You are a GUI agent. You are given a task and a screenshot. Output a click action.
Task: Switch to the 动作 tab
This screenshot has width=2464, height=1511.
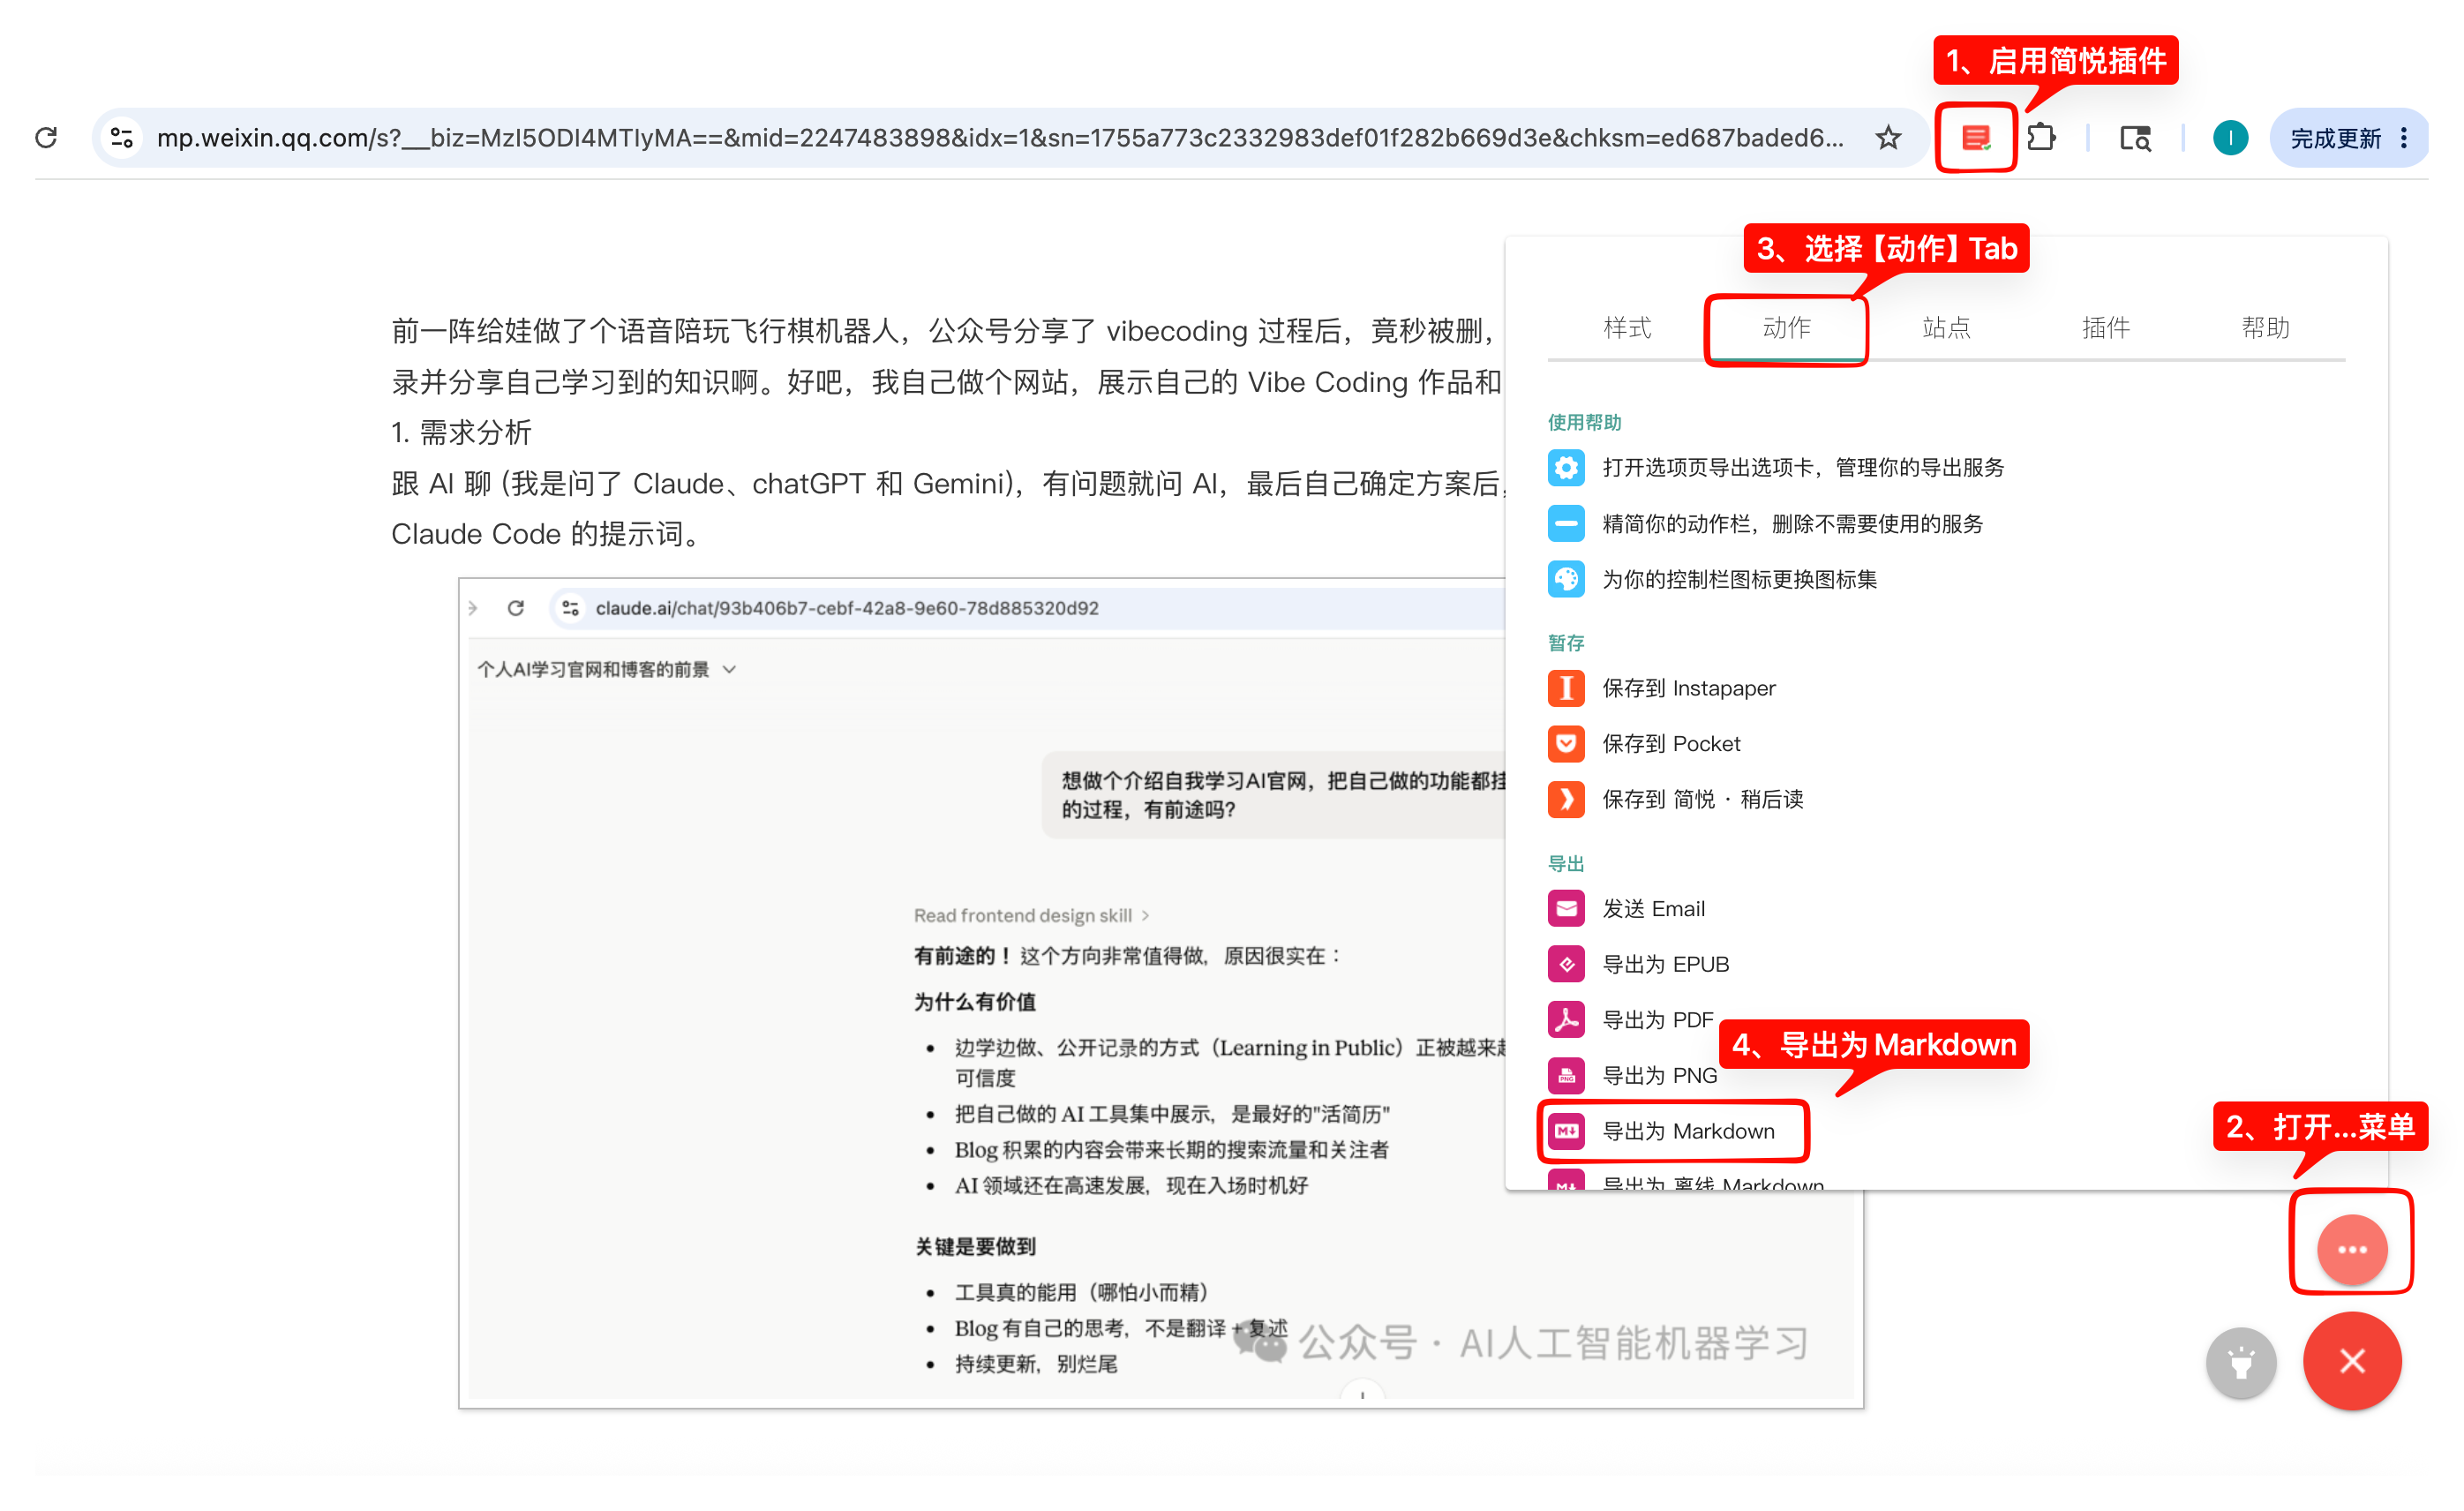1786,327
